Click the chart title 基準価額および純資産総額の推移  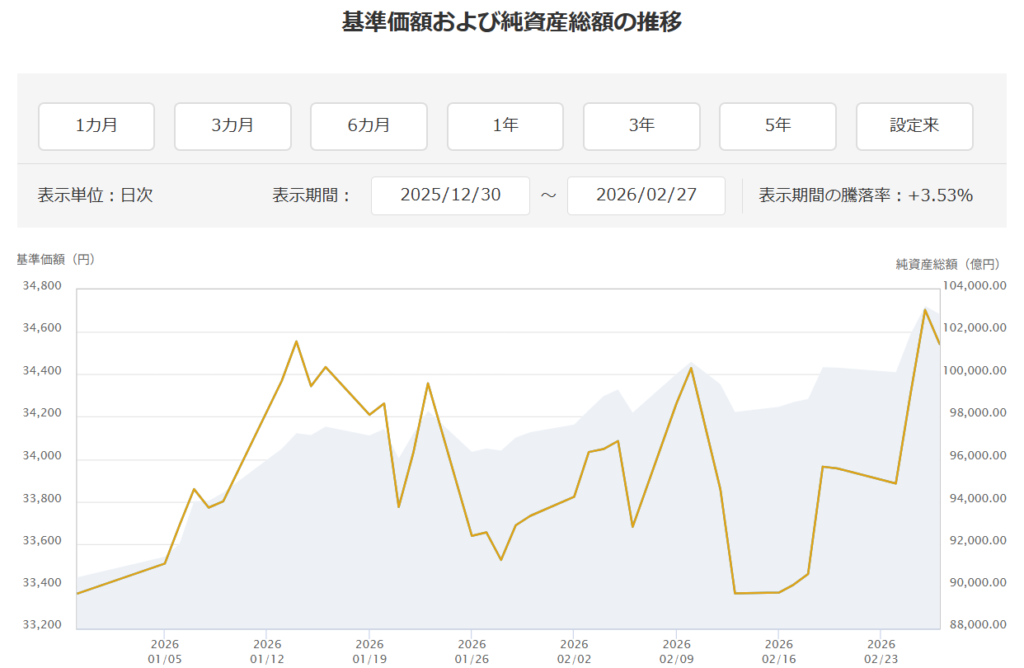click(512, 22)
